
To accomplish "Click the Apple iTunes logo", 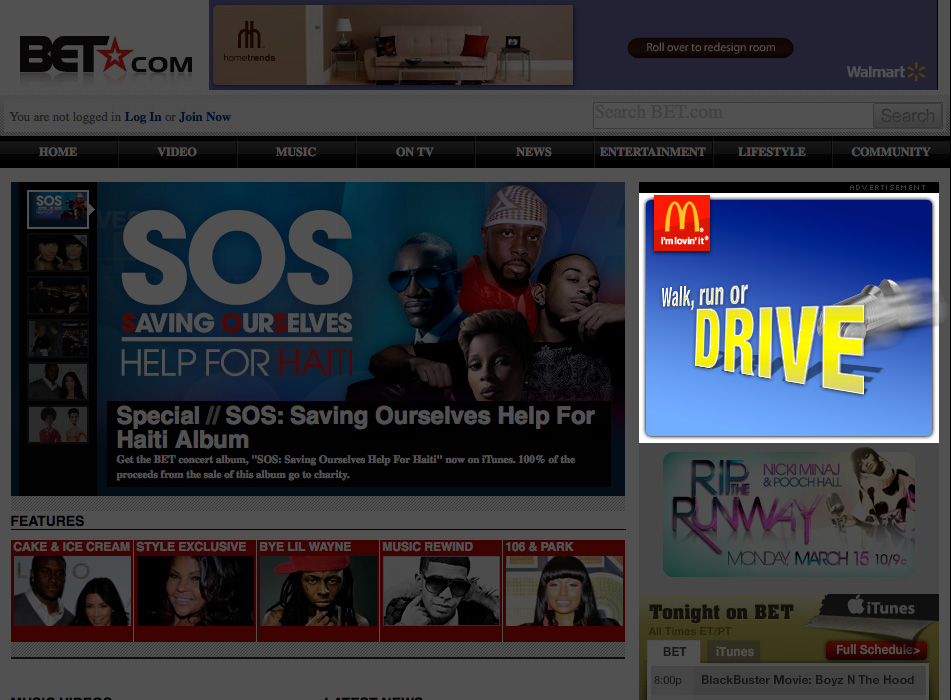I will (x=880, y=608).
